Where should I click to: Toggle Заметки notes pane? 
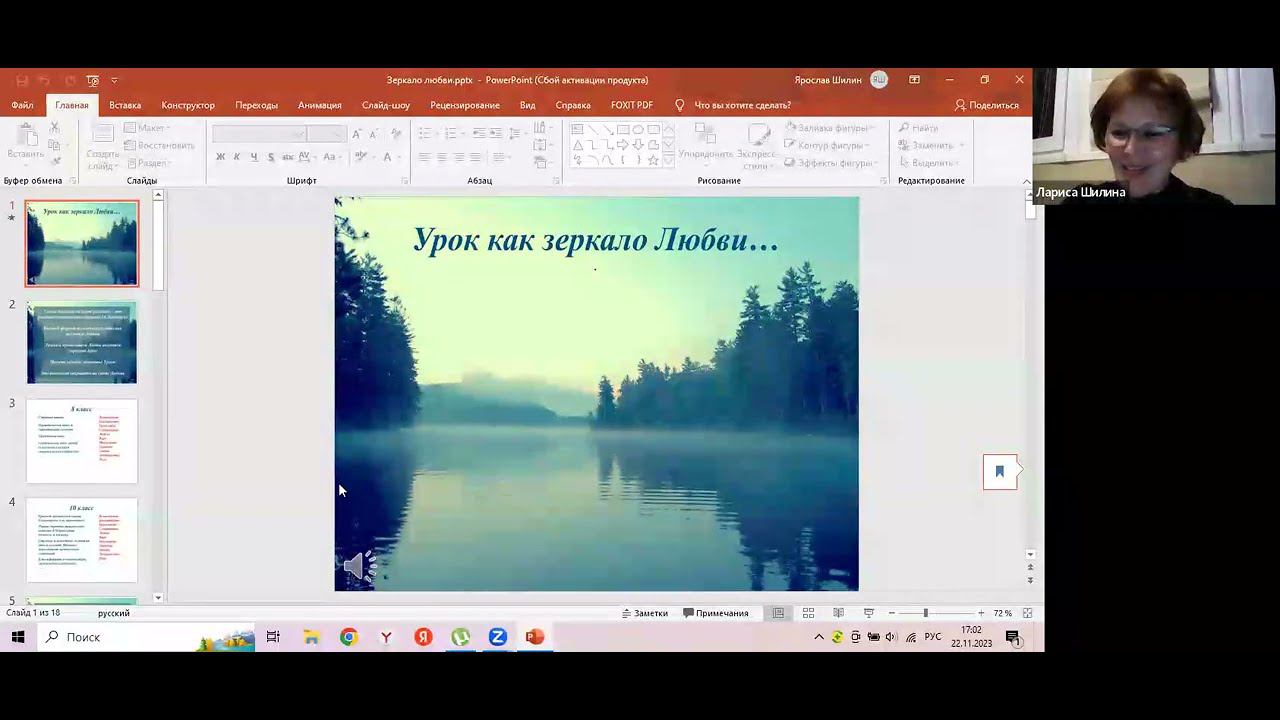644,613
